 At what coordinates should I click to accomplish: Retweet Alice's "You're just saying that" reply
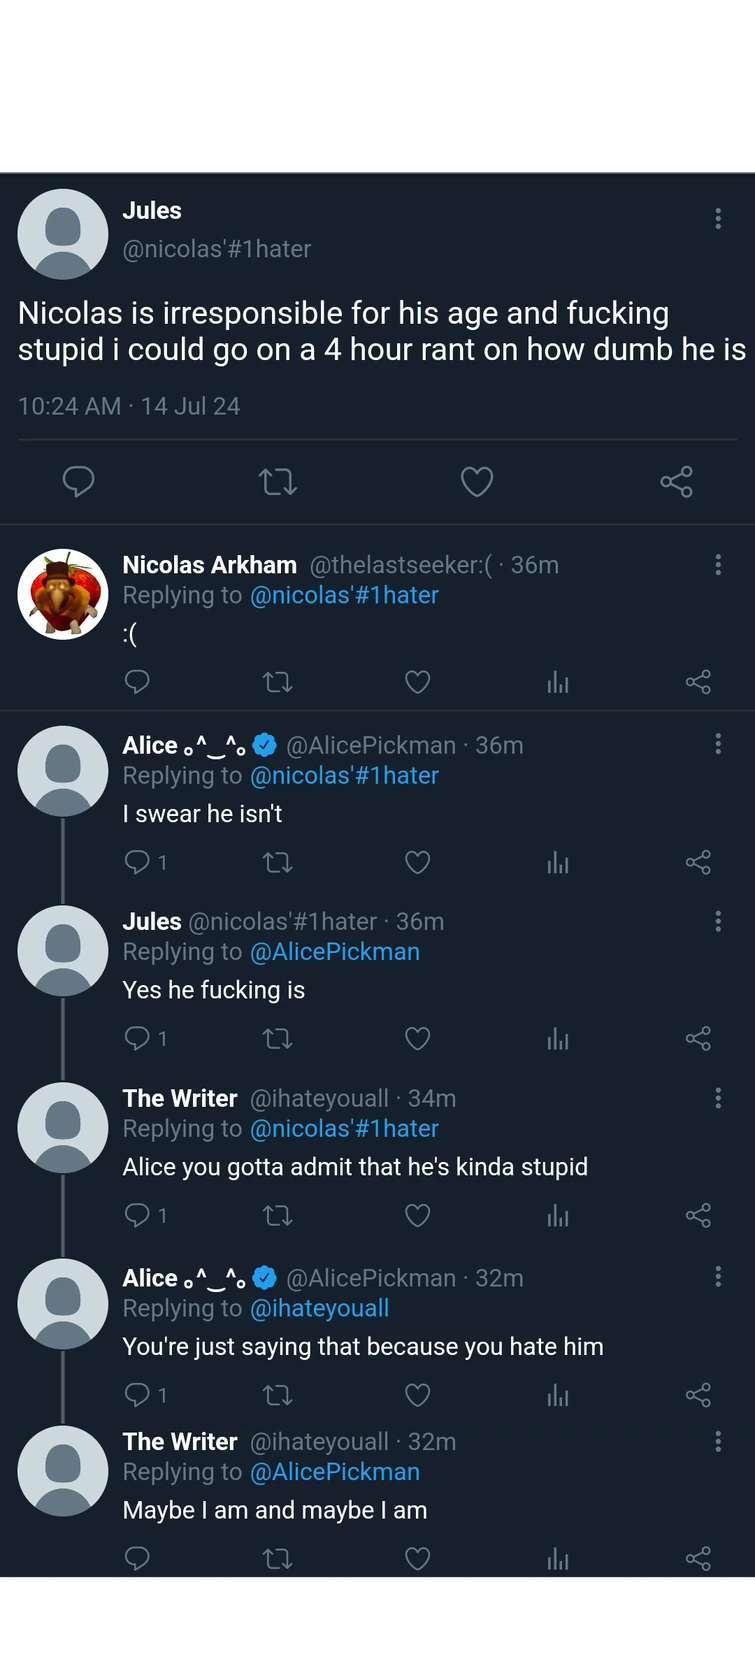pos(278,1394)
